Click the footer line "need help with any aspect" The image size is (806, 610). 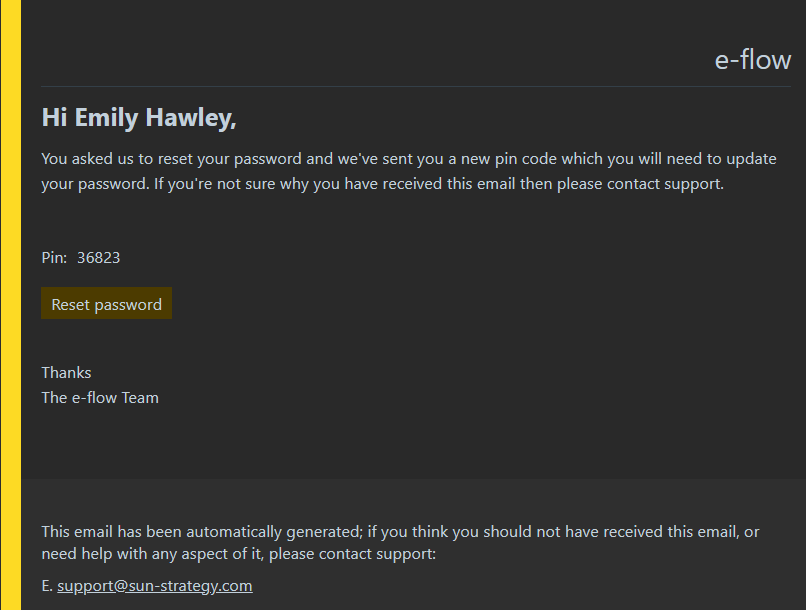[239, 554]
